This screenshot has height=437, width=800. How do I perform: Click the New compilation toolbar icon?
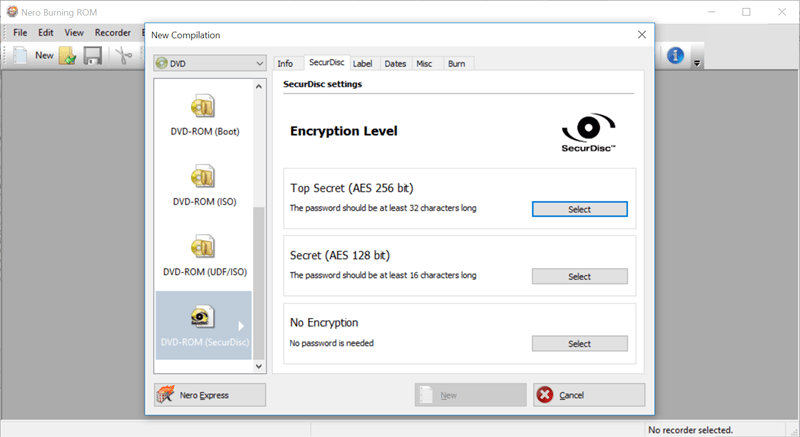22,56
